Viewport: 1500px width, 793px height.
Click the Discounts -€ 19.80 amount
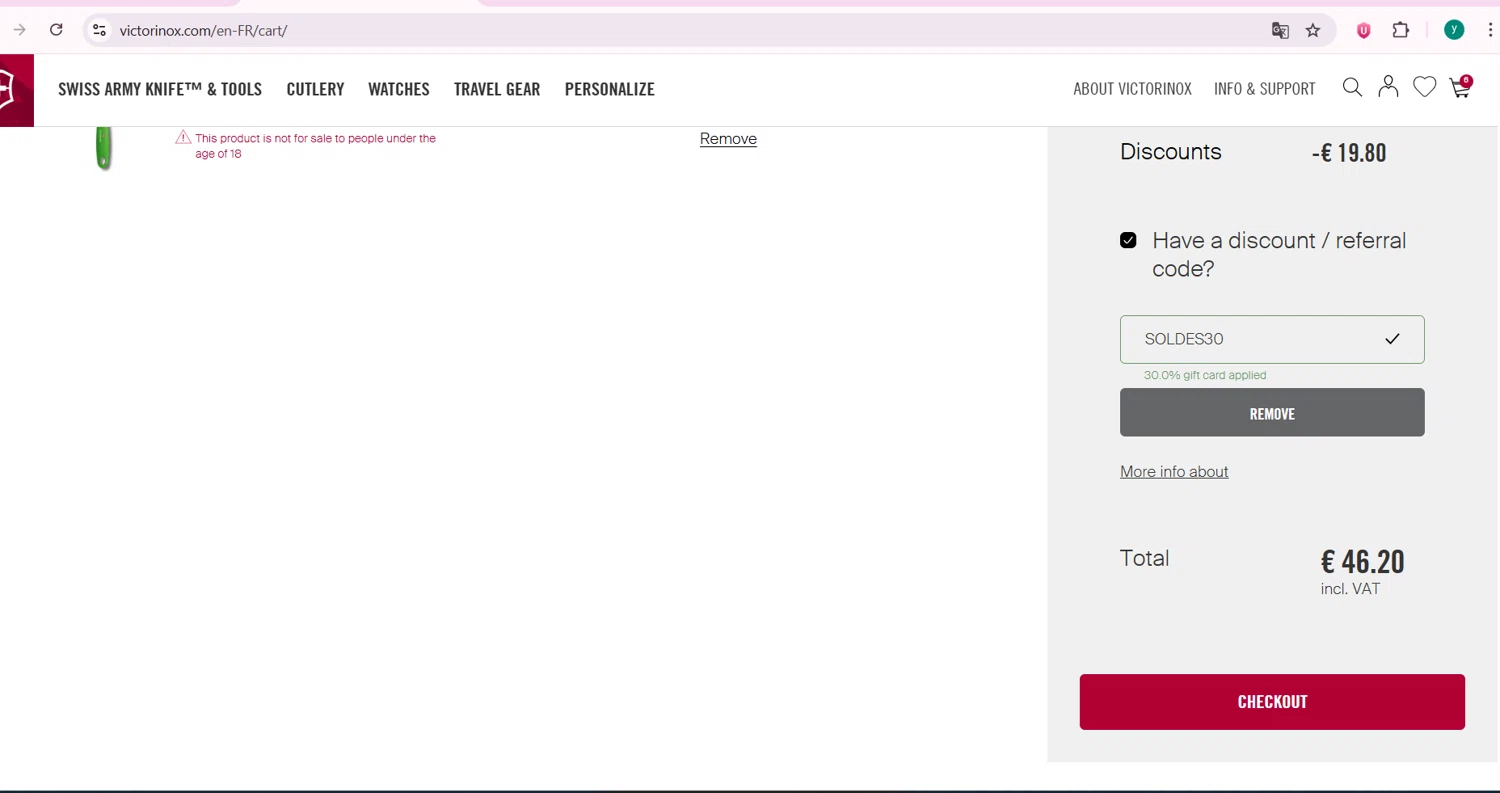tap(1349, 153)
